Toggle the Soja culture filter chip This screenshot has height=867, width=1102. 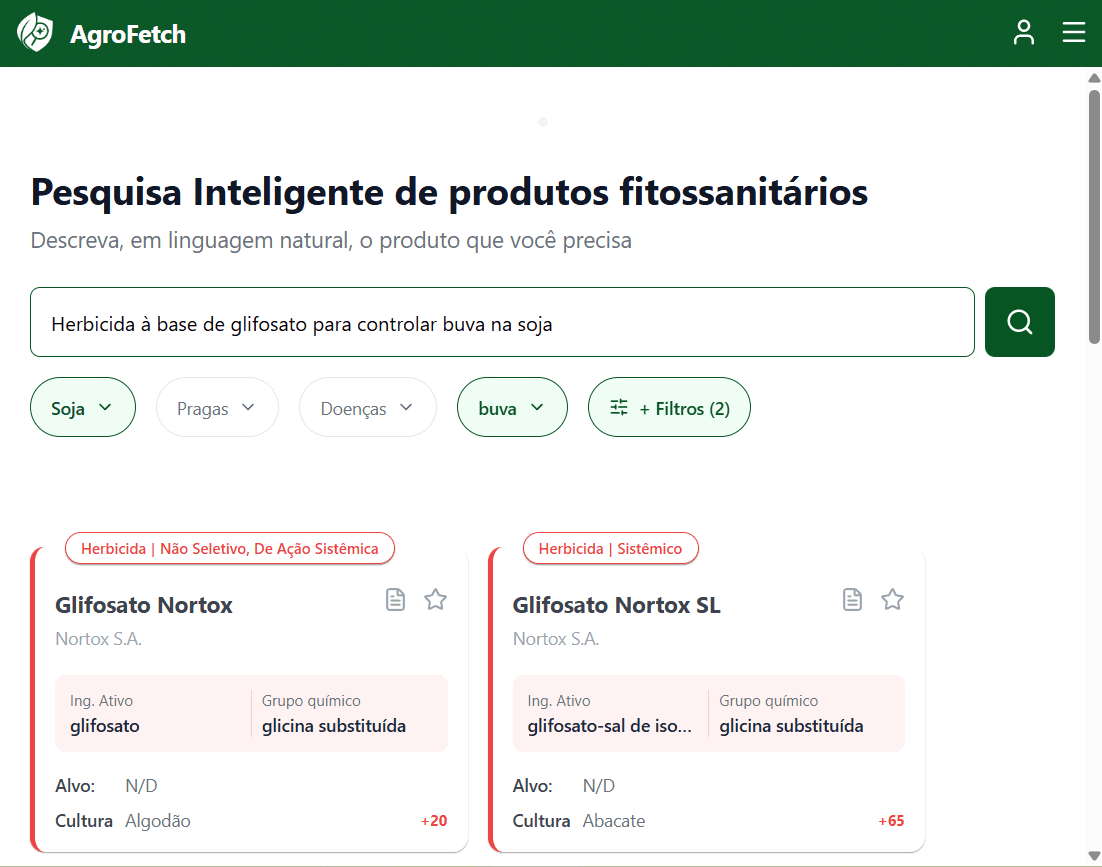(x=83, y=407)
